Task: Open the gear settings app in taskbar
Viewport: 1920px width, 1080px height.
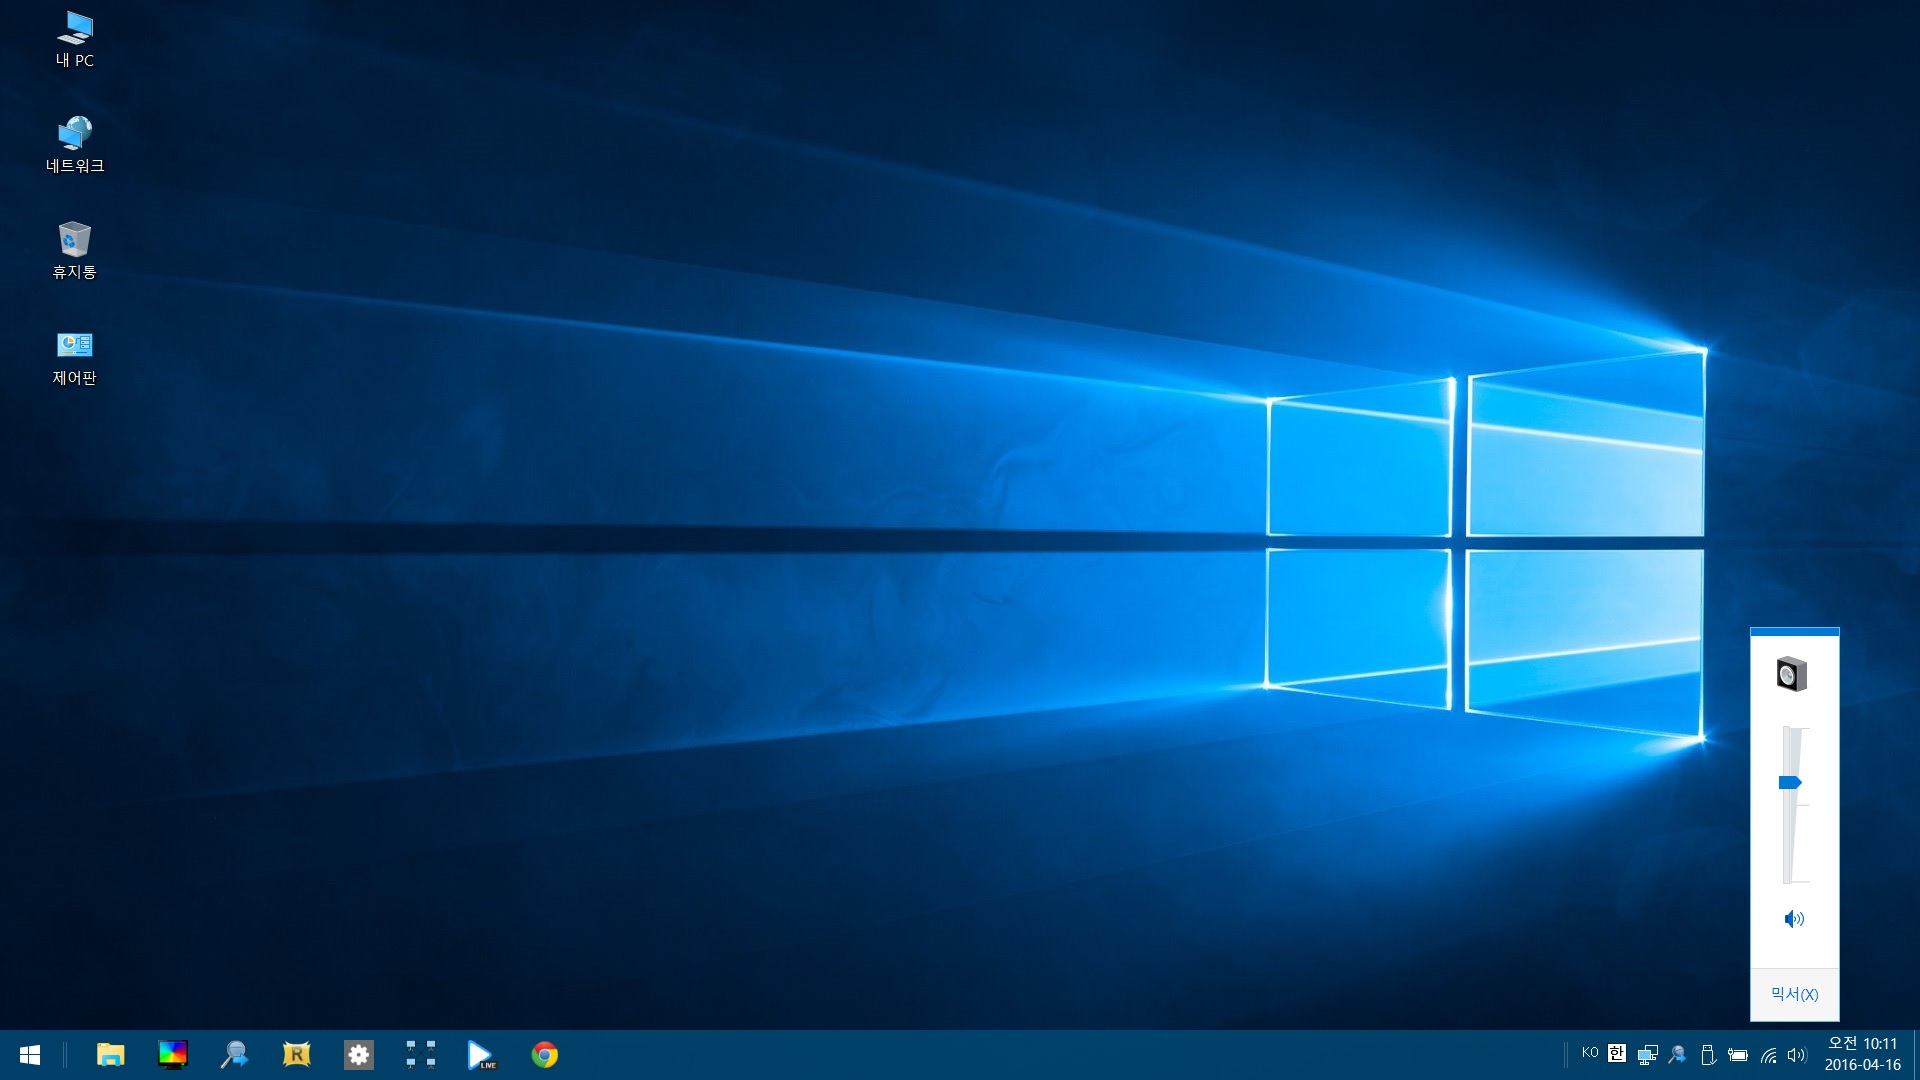Action: point(358,1055)
